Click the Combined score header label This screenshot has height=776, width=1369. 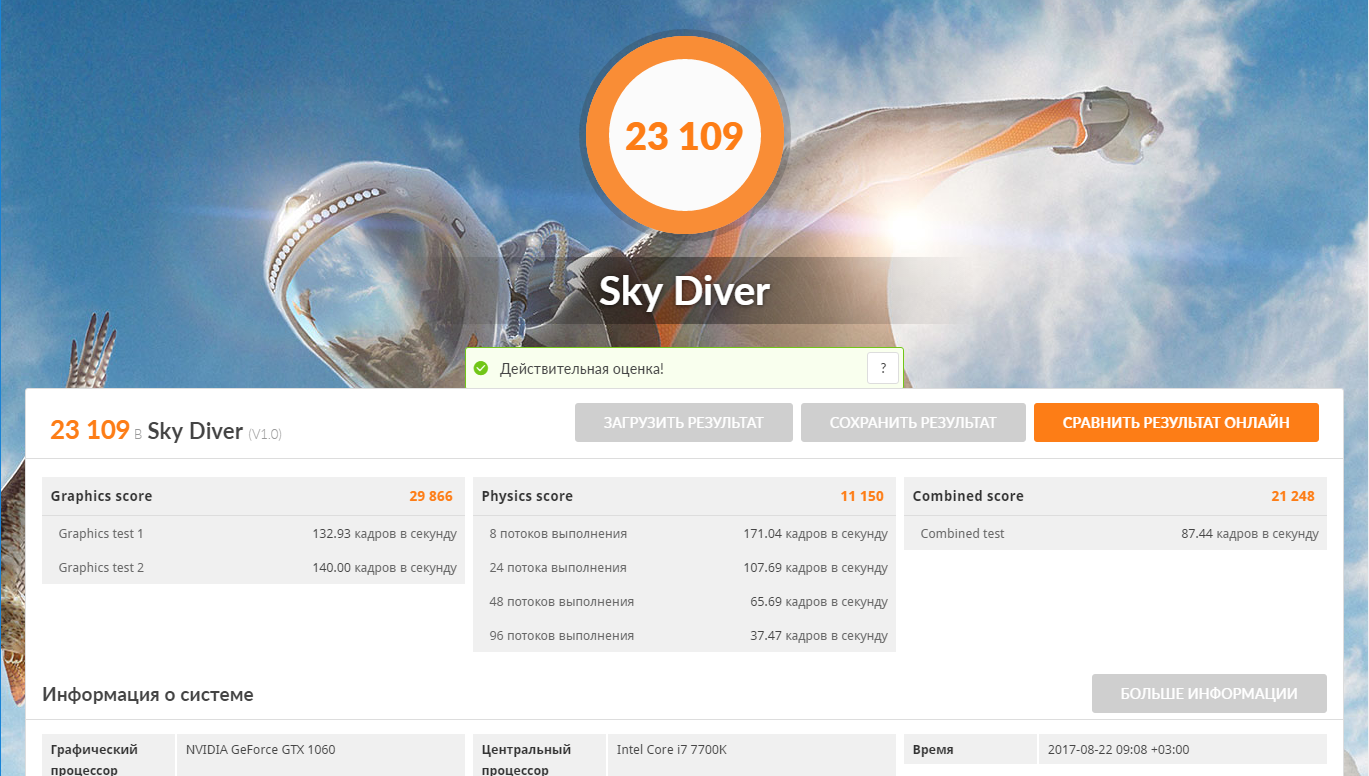968,496
